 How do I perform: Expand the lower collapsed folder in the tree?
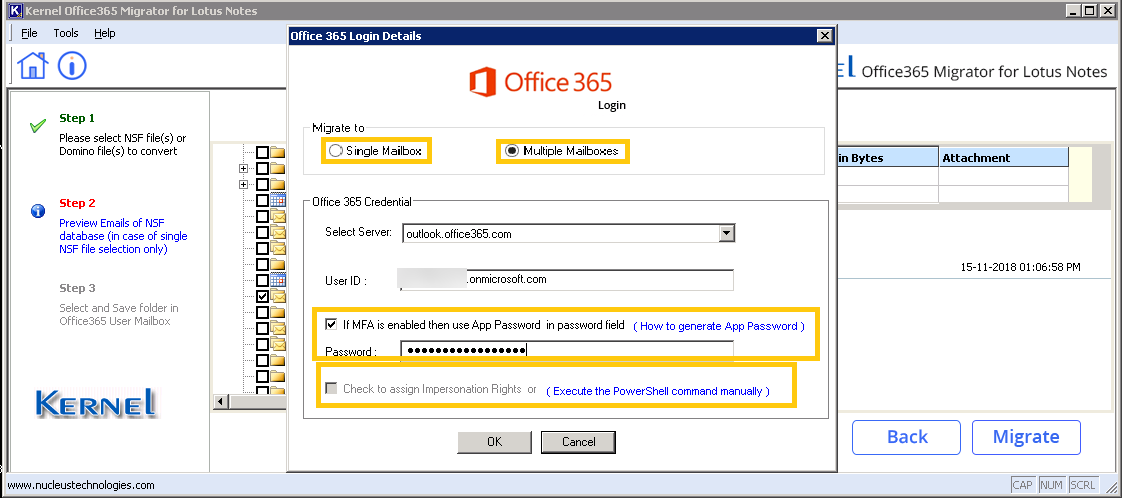[243, 184]
